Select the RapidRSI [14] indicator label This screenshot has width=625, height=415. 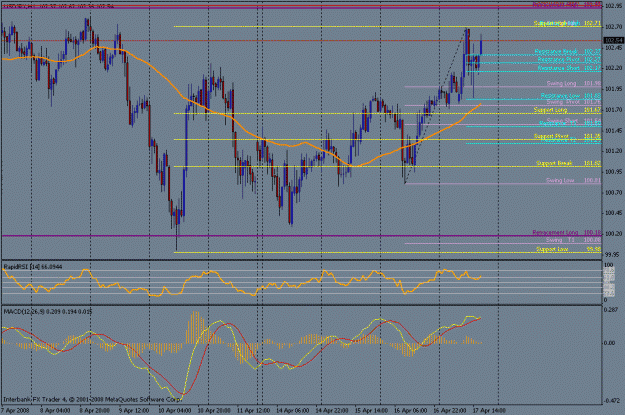(33, 266)
